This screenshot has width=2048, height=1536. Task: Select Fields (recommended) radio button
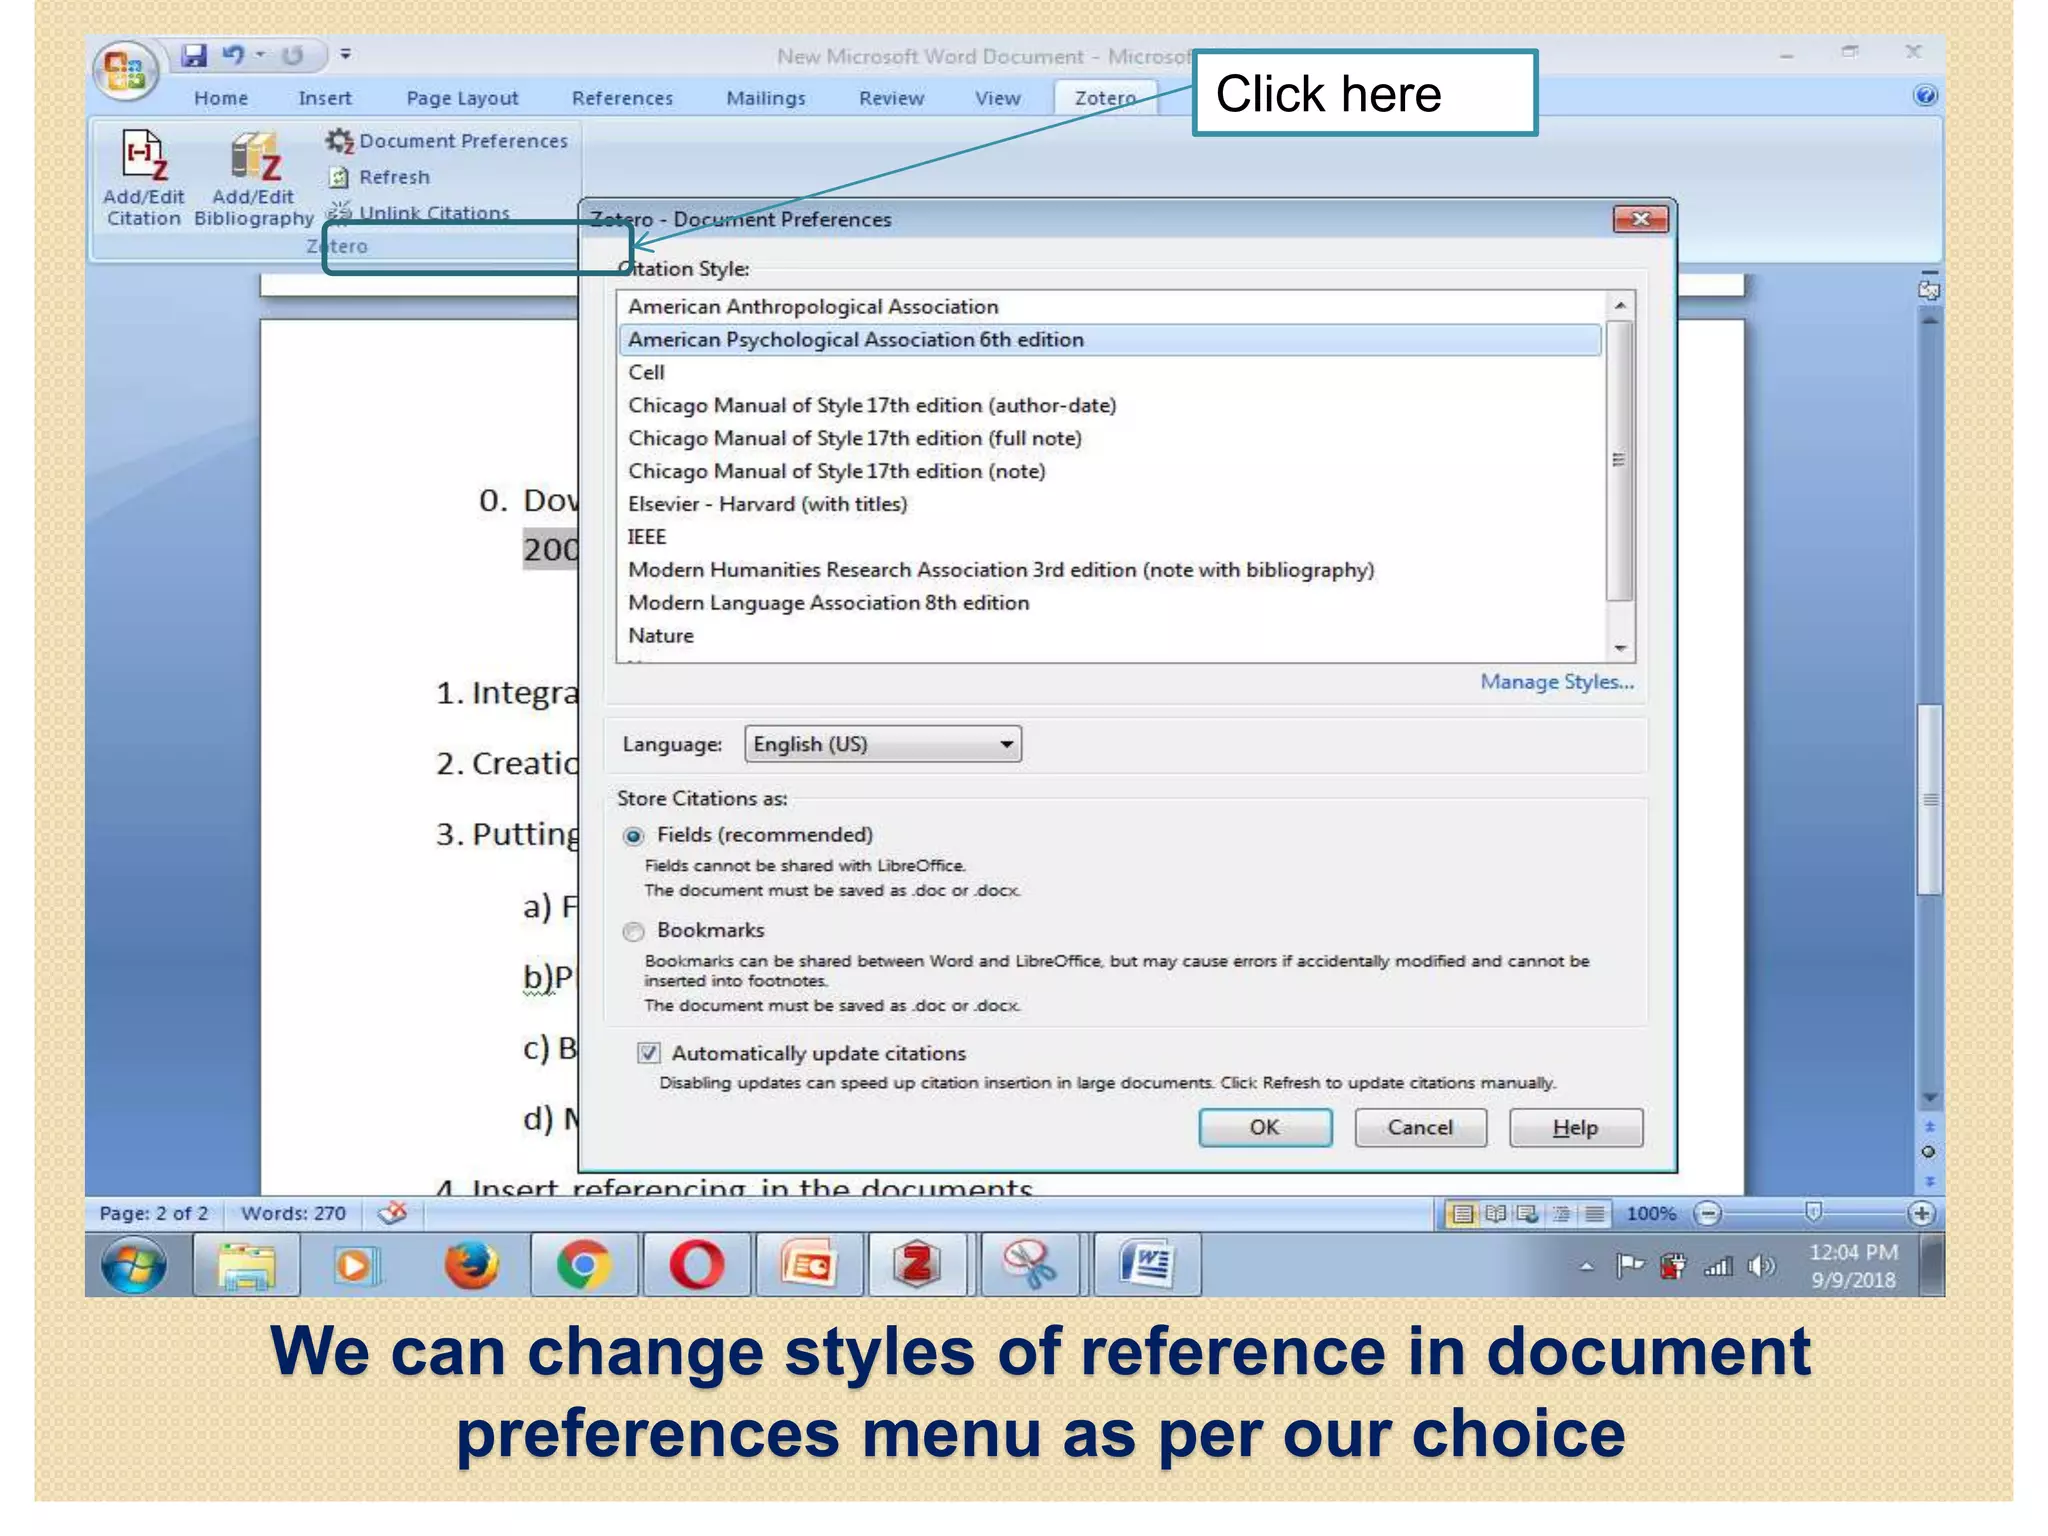633,835
